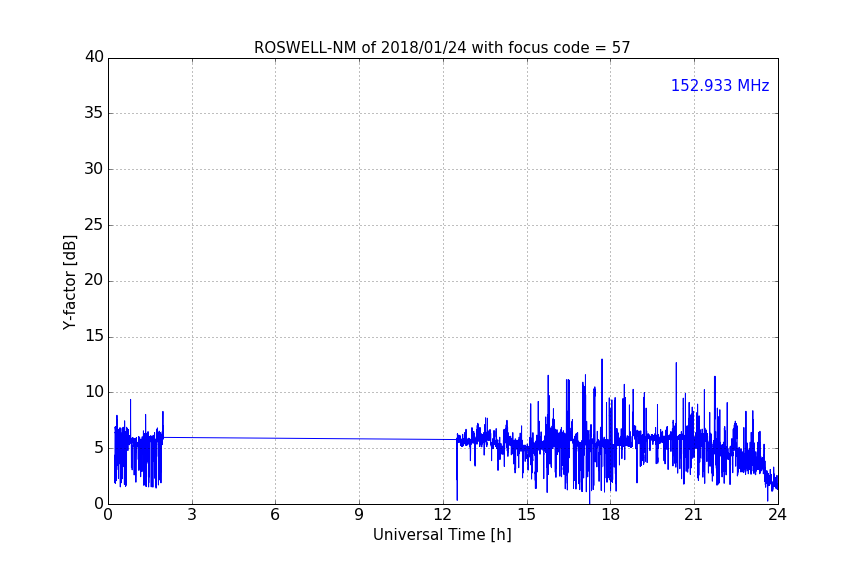Click the 'Y-factor [dB]' axis label
Viewport: 864px width, 576px height.
tap(69, 282)
